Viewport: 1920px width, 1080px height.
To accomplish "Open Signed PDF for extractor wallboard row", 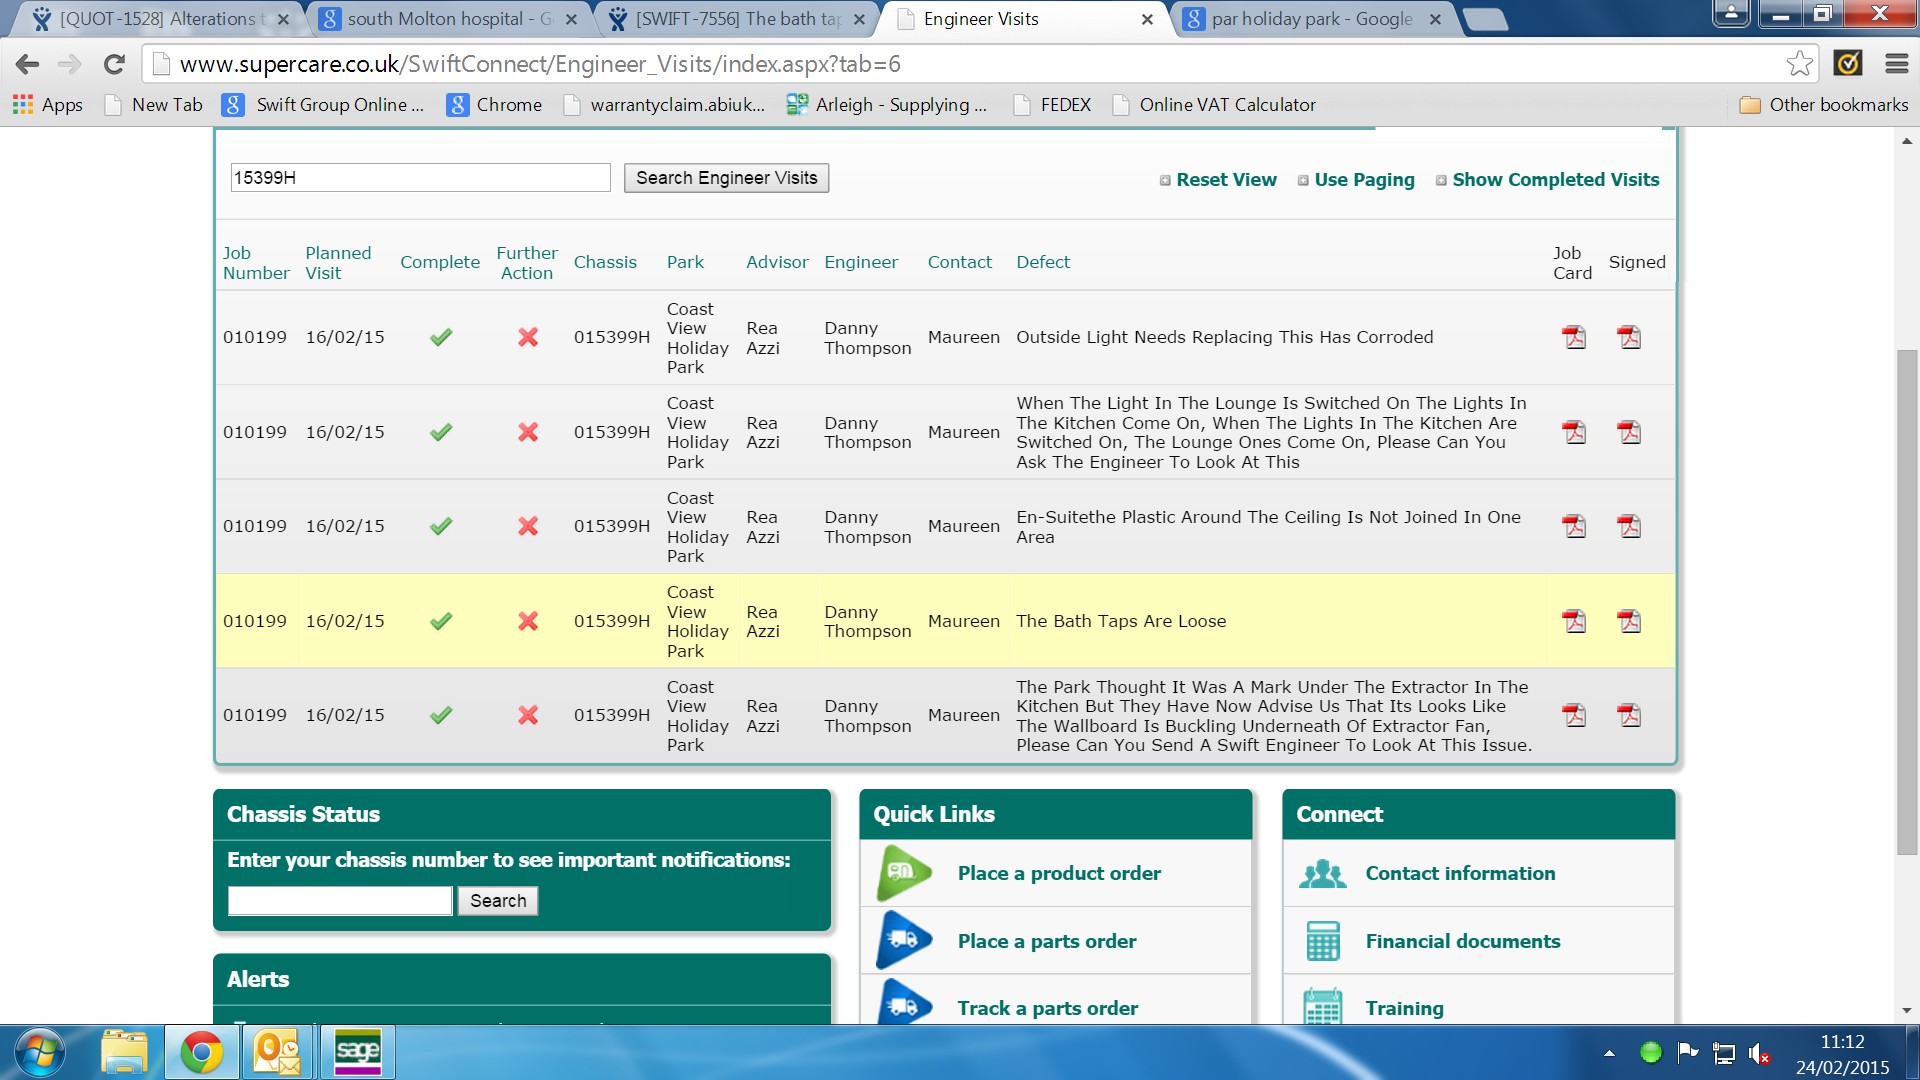I will pos(1629,715).
